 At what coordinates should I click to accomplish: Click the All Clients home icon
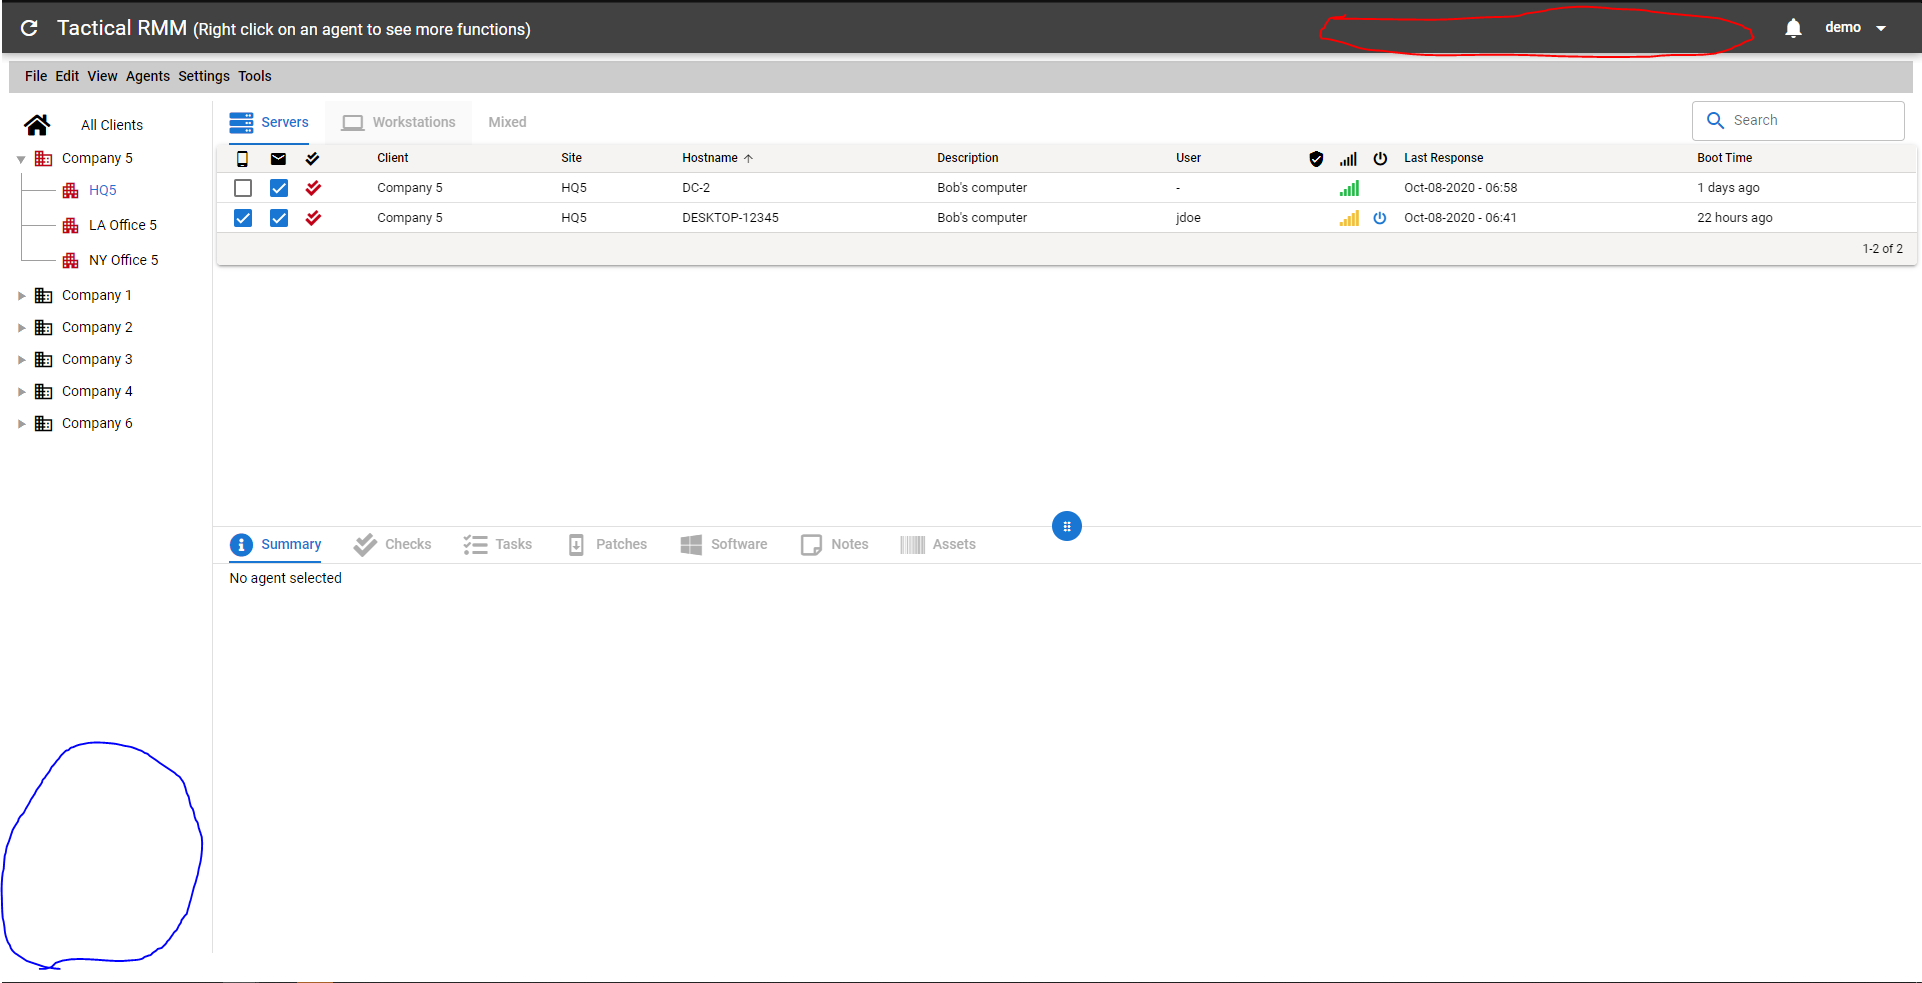tap(37, 125)
